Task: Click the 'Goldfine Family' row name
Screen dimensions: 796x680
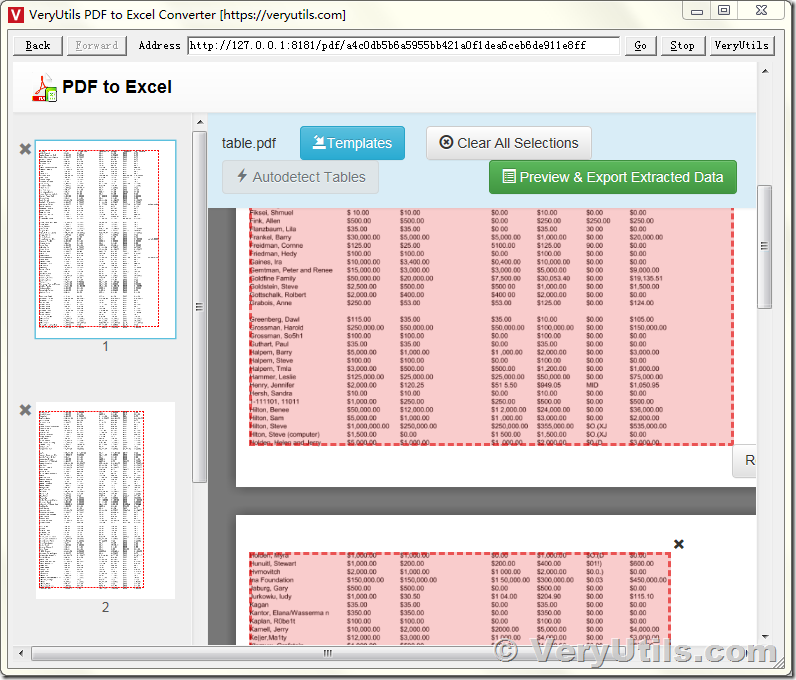Action: [x=273, y=278]
